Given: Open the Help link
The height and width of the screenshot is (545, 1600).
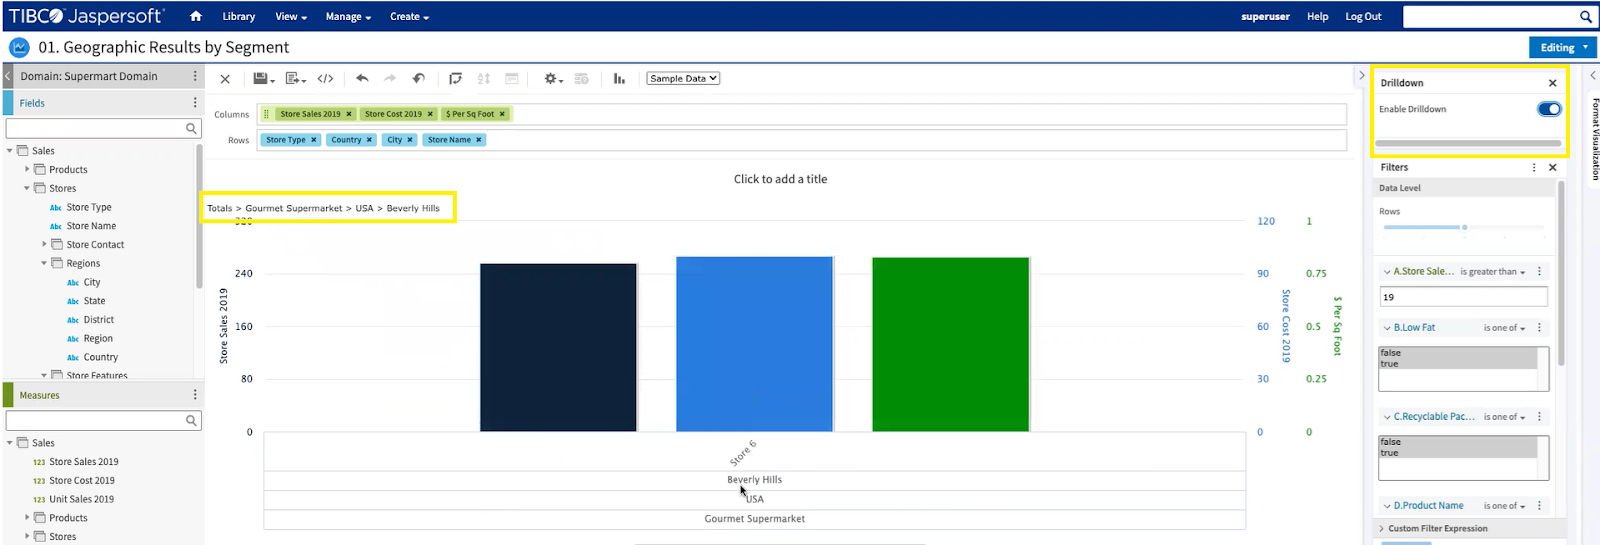Looking at the screenshot, I should pyautogui.click(x=1317, y=17).
